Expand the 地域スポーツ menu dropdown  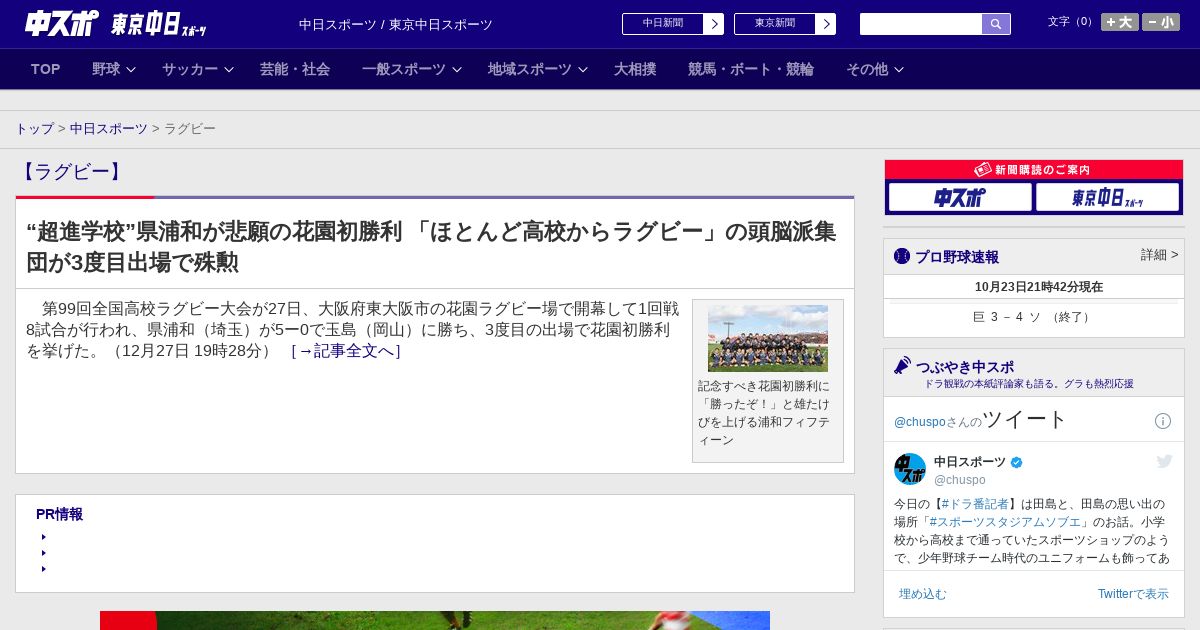(538, 69)
